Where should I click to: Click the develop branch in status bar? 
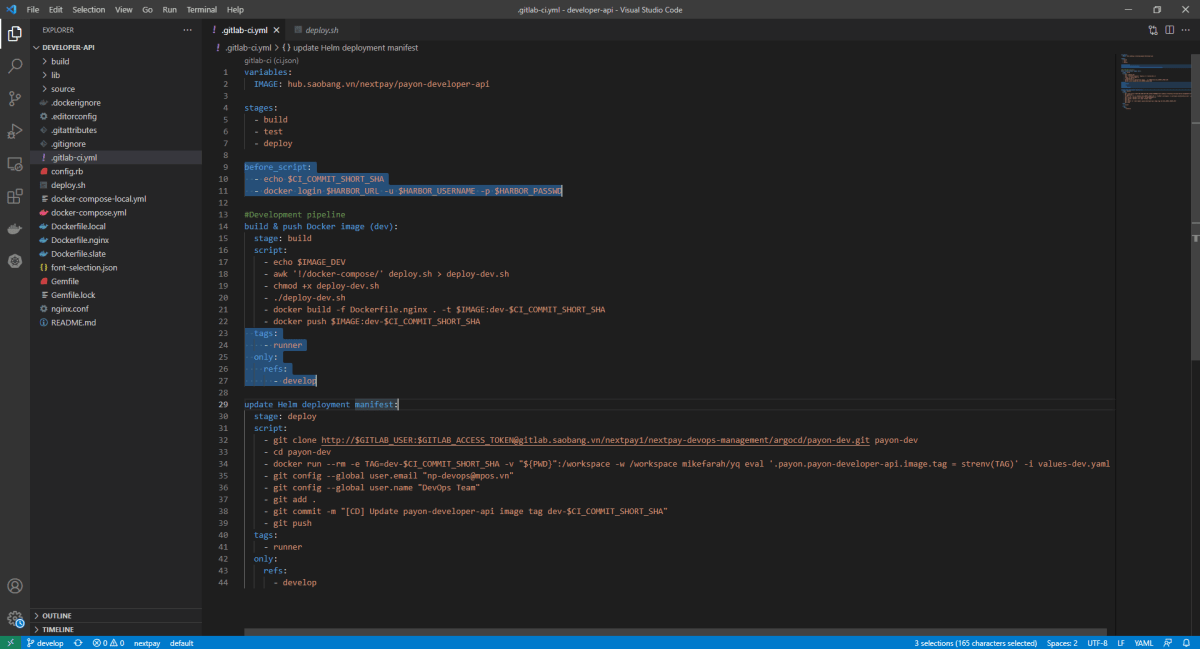[x=44, y=643]
